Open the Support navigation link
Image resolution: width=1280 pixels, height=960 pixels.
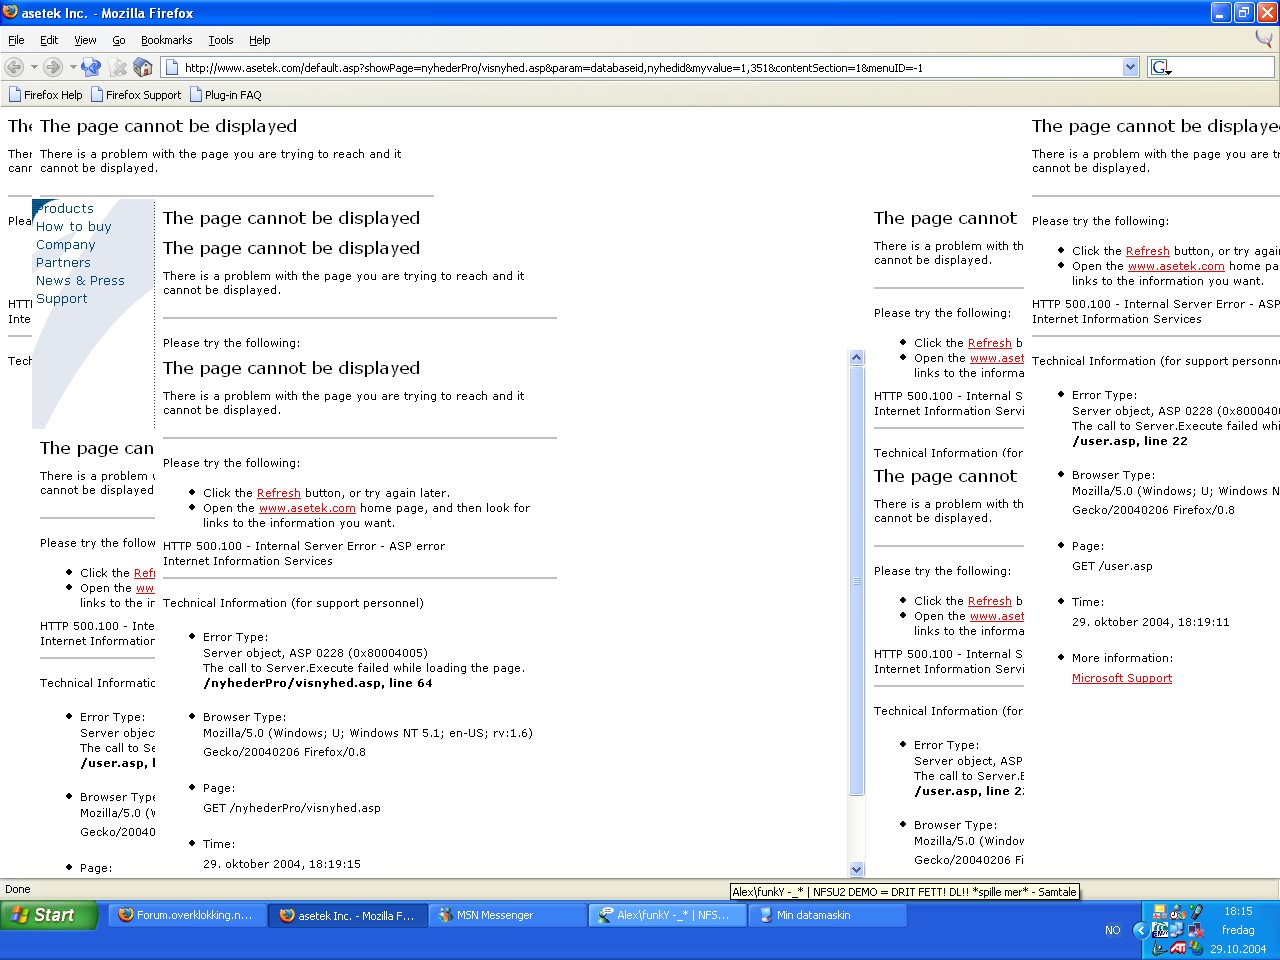coord(62,299)
